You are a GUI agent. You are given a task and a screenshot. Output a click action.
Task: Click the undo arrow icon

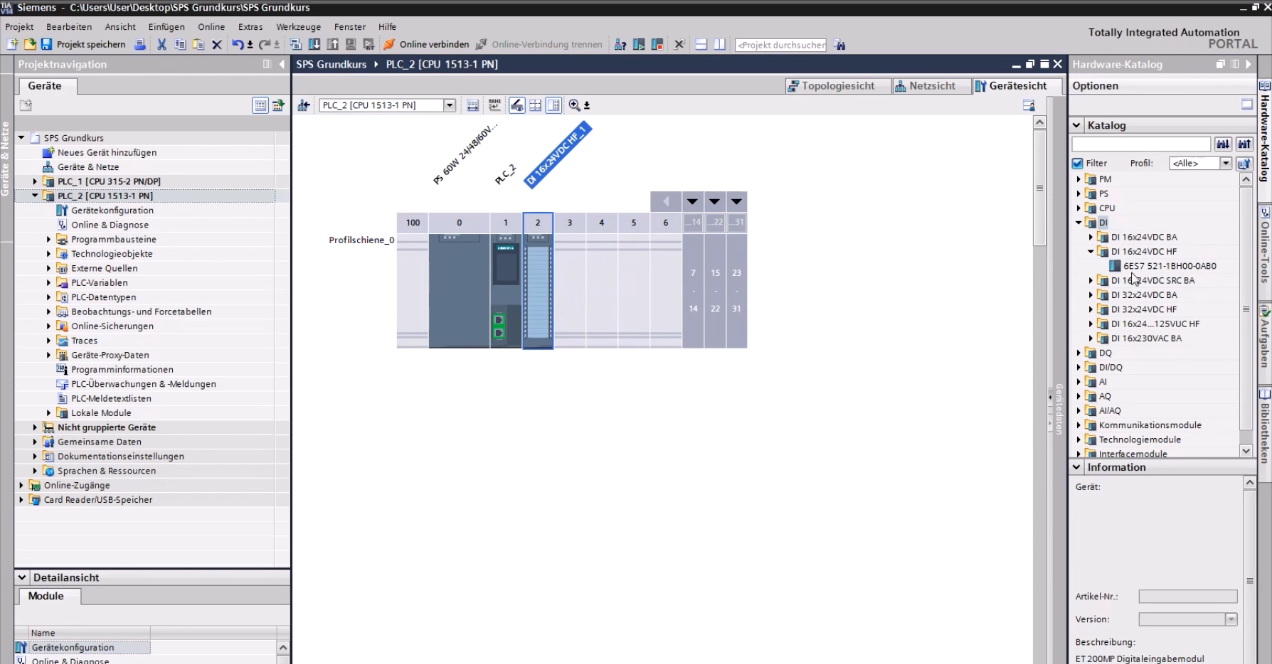click(x=237, y=45)
